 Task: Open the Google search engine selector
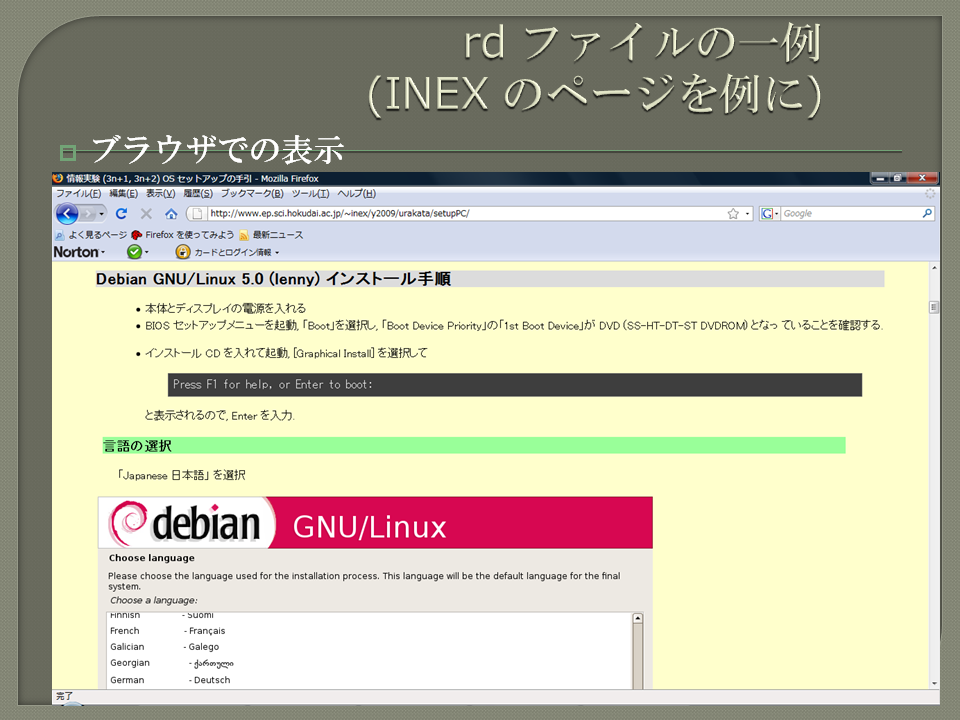point(769,214)
